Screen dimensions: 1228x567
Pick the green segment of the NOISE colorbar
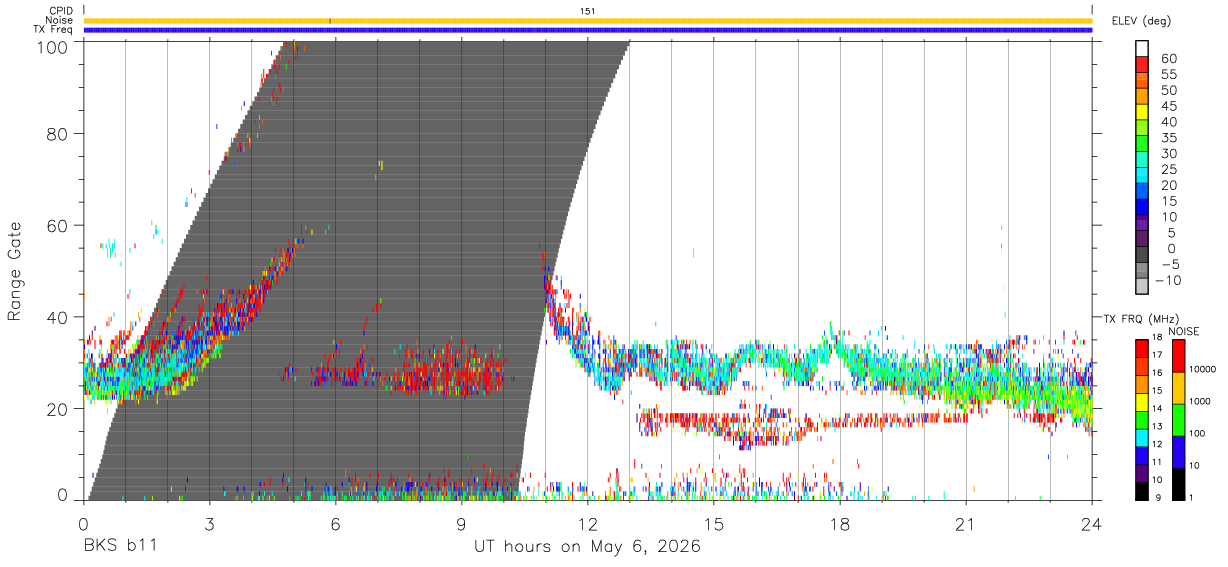click(1177, 419)
